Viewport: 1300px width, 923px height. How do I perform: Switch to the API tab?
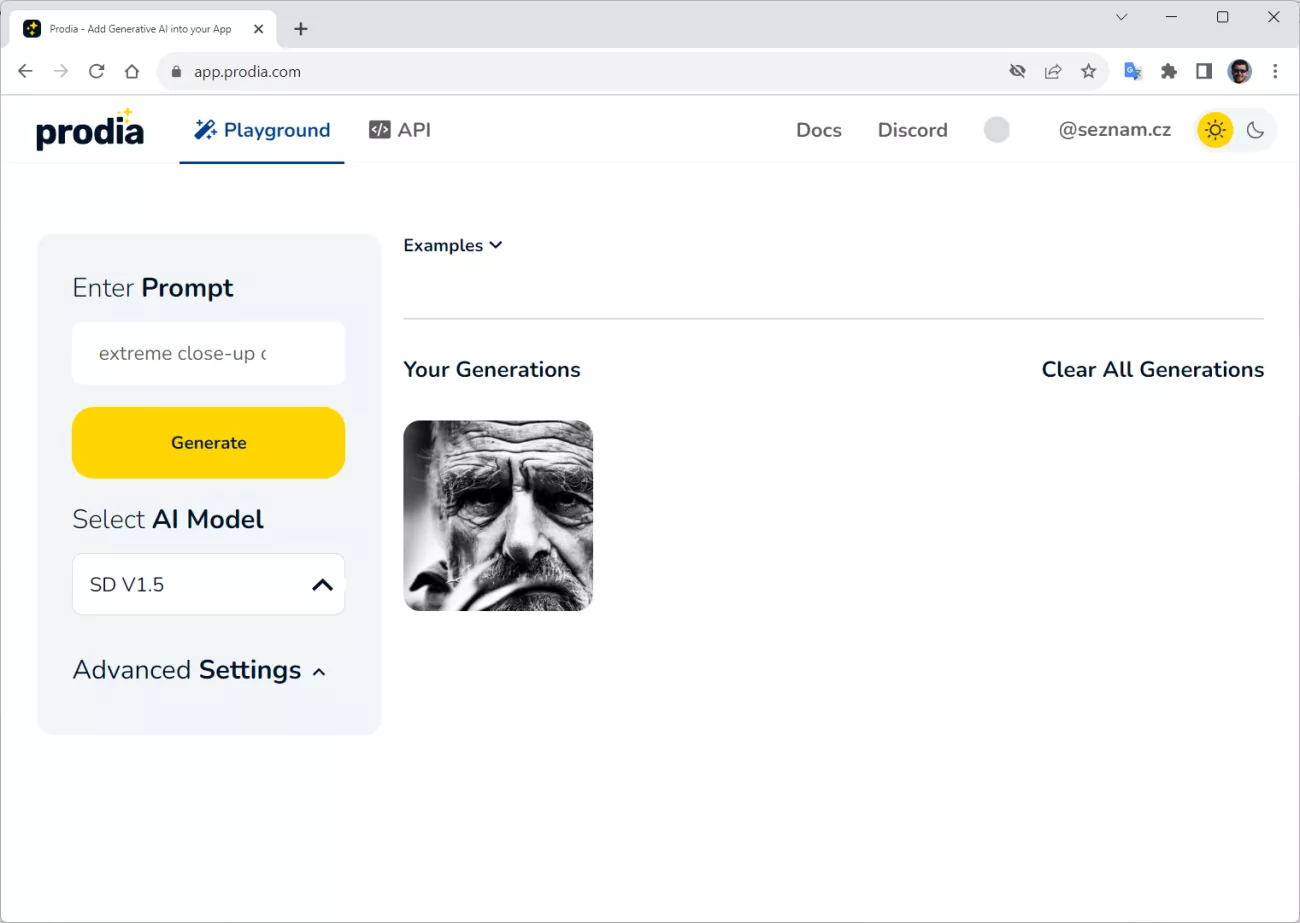pyautogui.click(x=400, y=130)
